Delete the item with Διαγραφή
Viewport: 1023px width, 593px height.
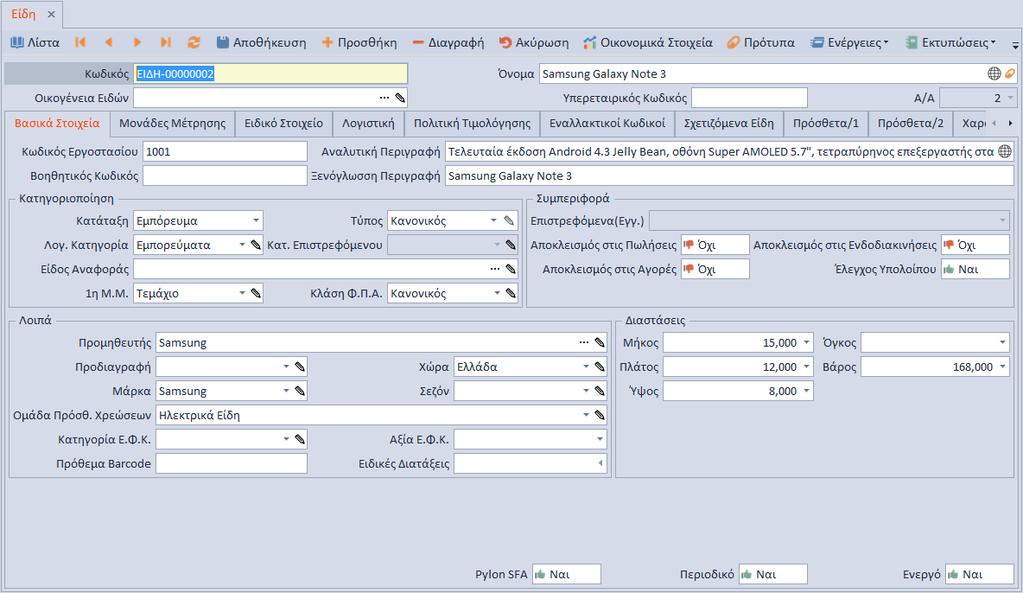click(x=448, y=42)
